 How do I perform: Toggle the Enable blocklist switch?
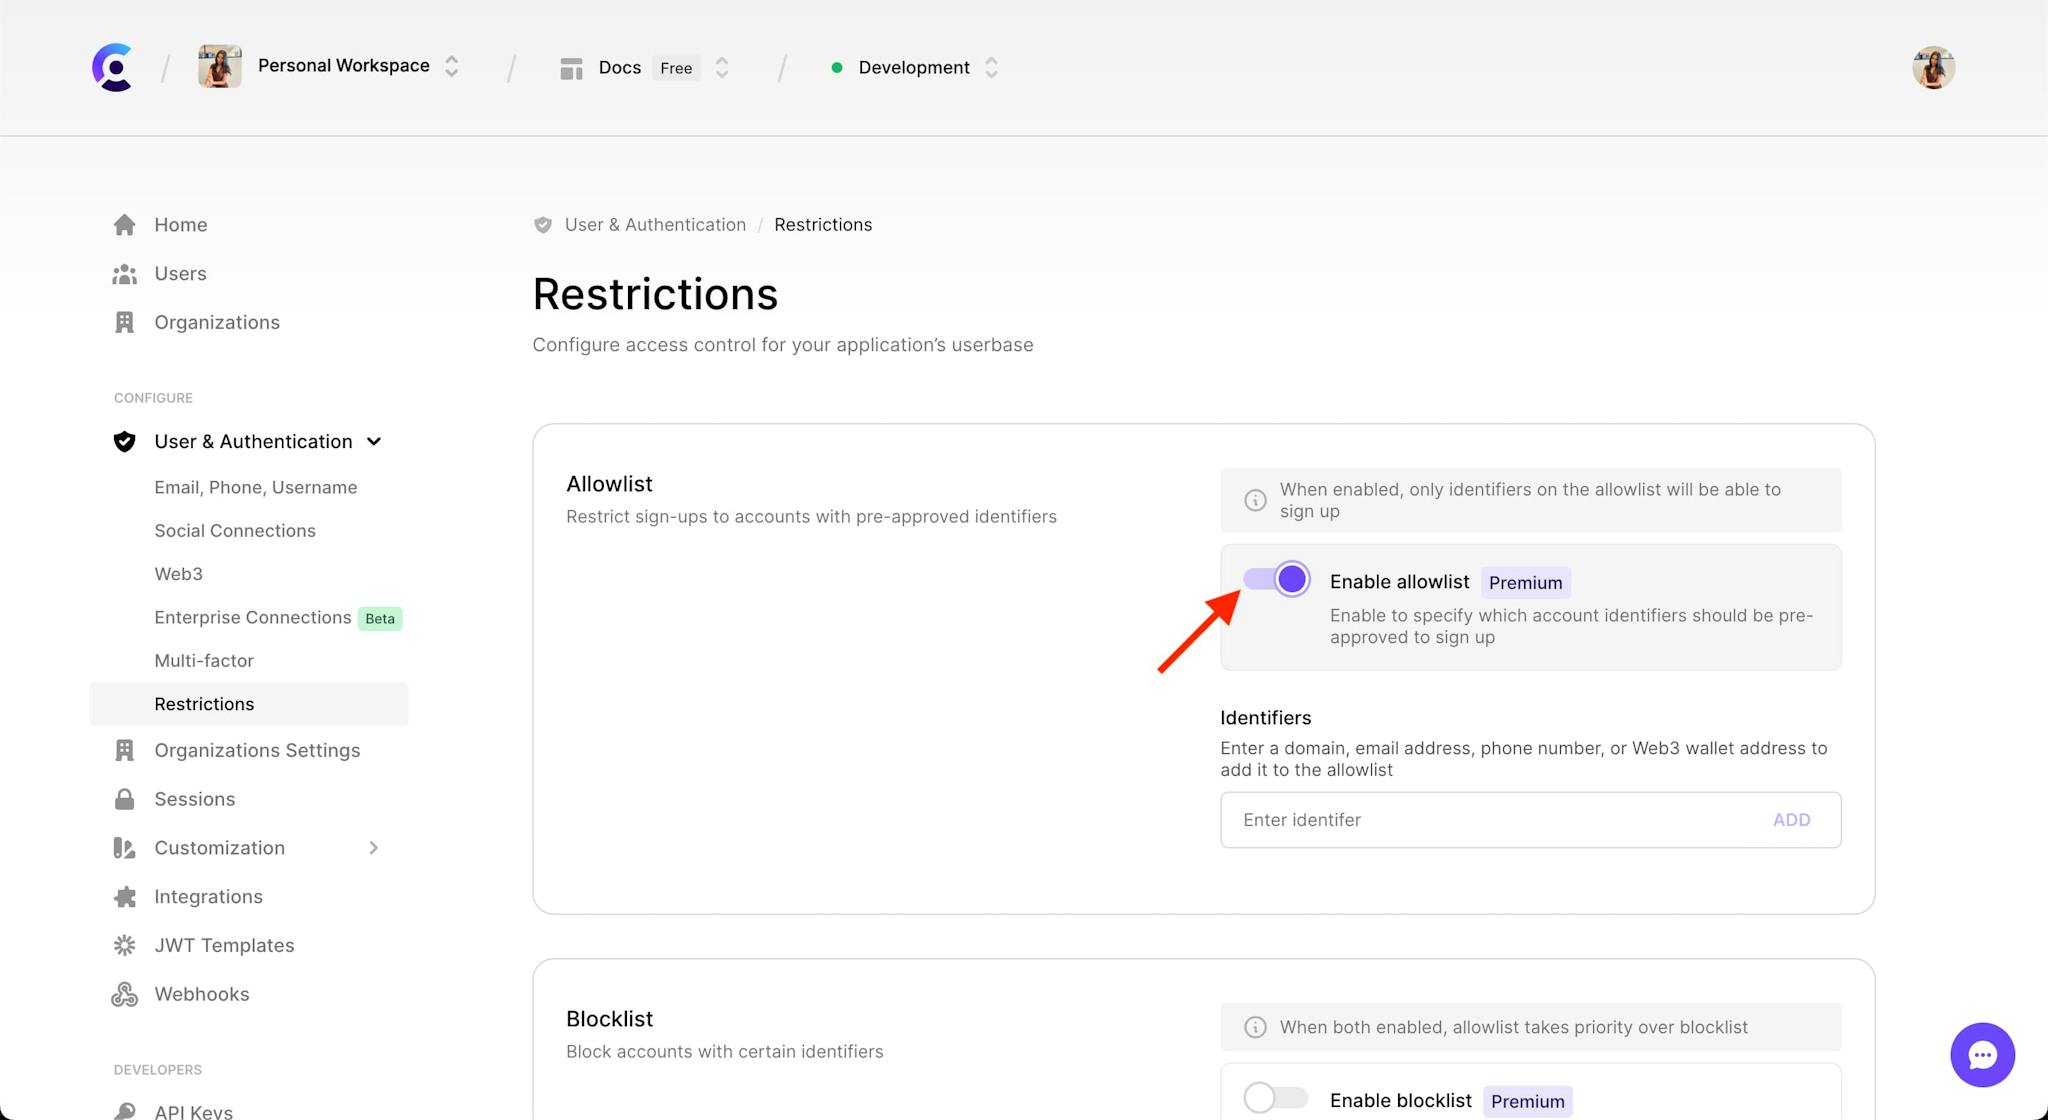click(x=1274, y=1098)
